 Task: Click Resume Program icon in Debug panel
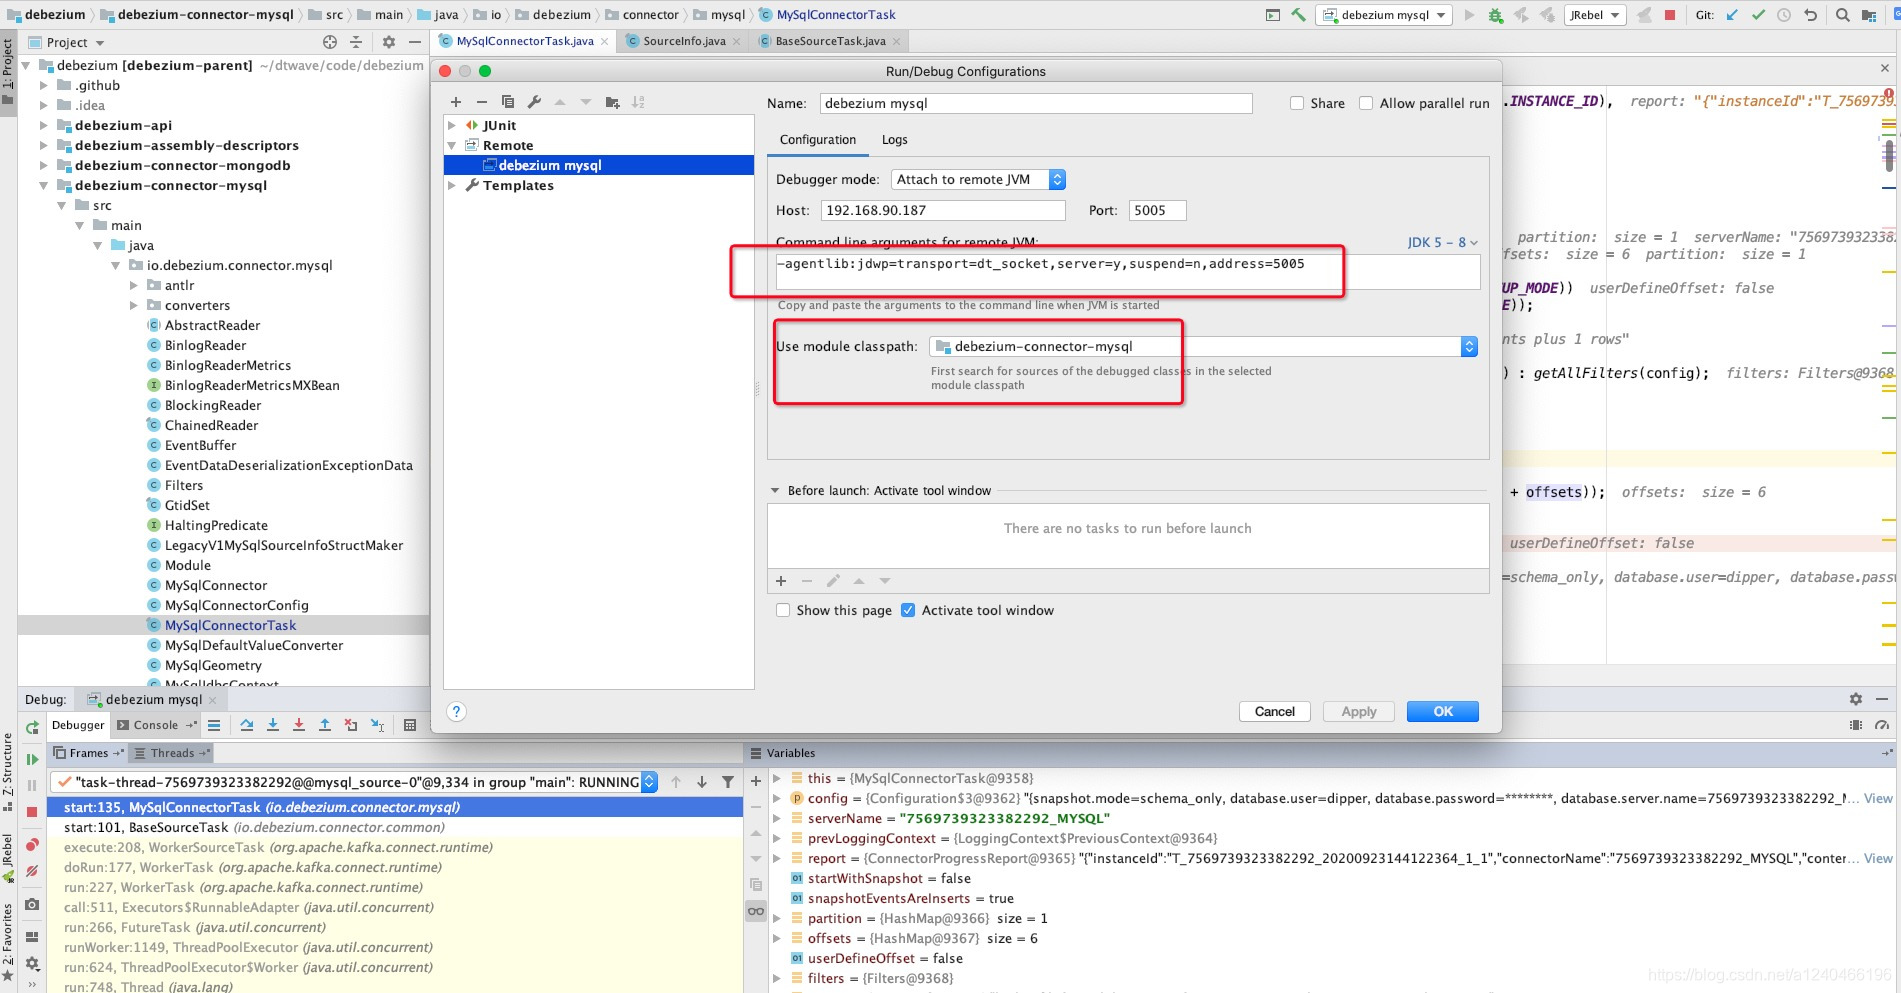coord(32,759)
